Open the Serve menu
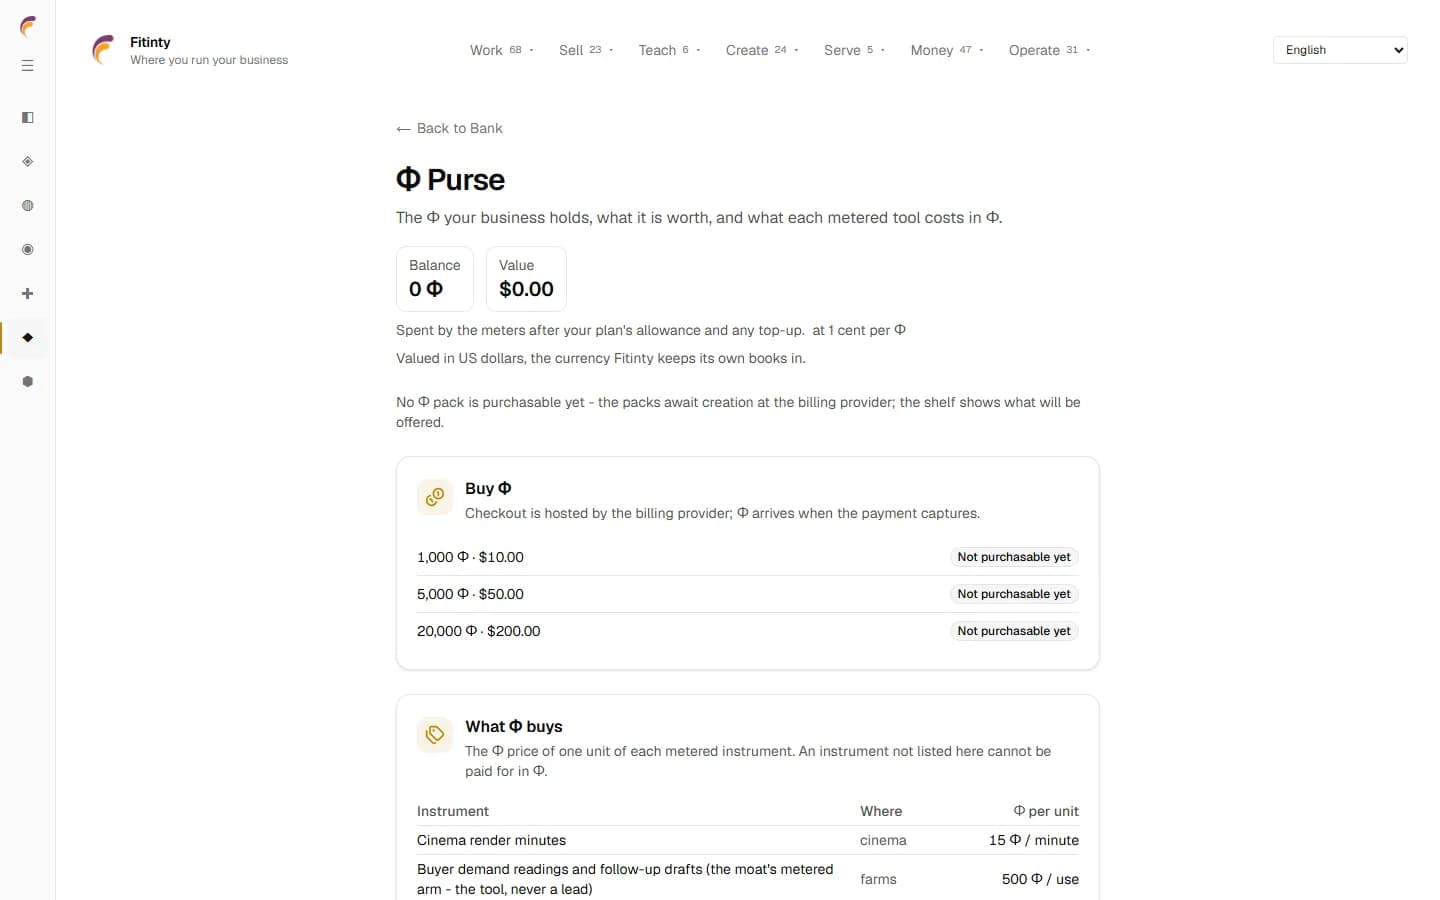 tap(854, 50)
